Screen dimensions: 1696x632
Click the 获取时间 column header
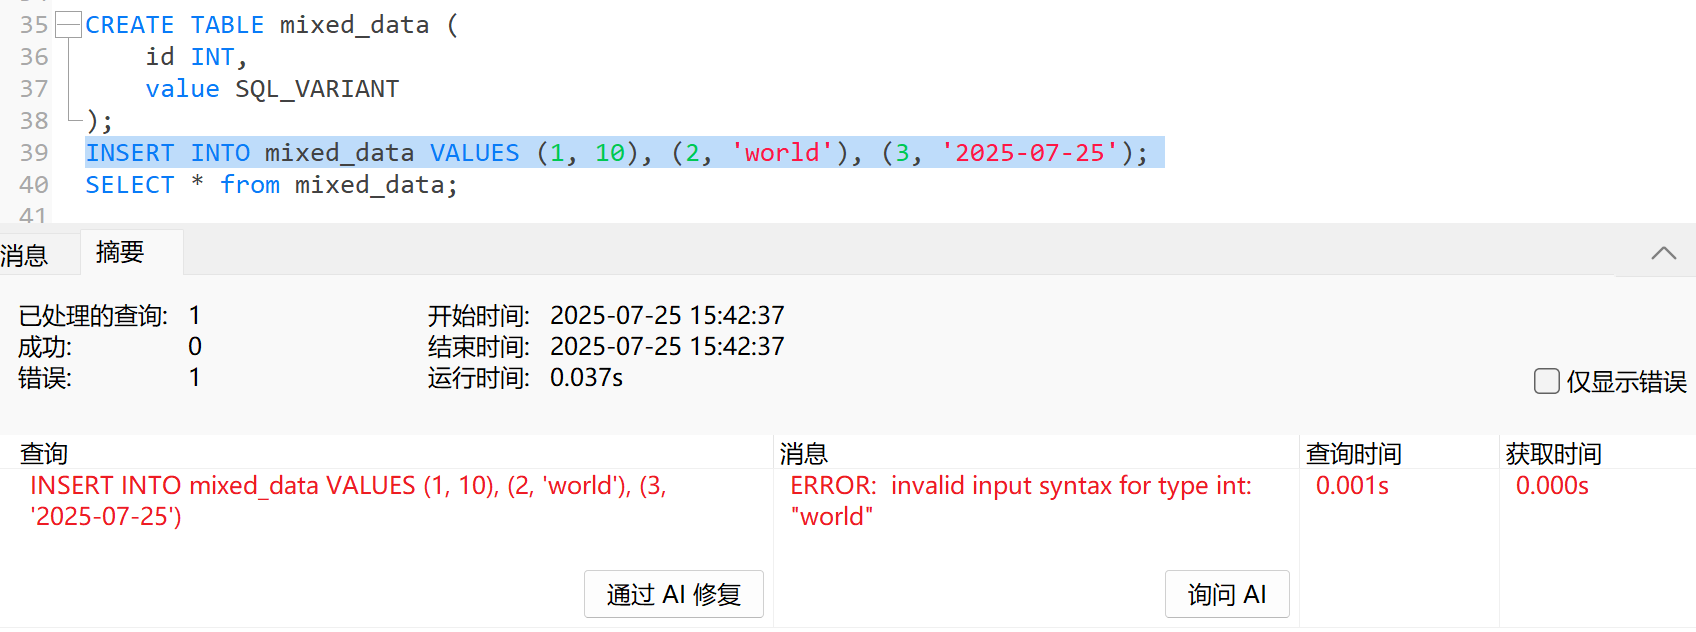click(1551, 454)
